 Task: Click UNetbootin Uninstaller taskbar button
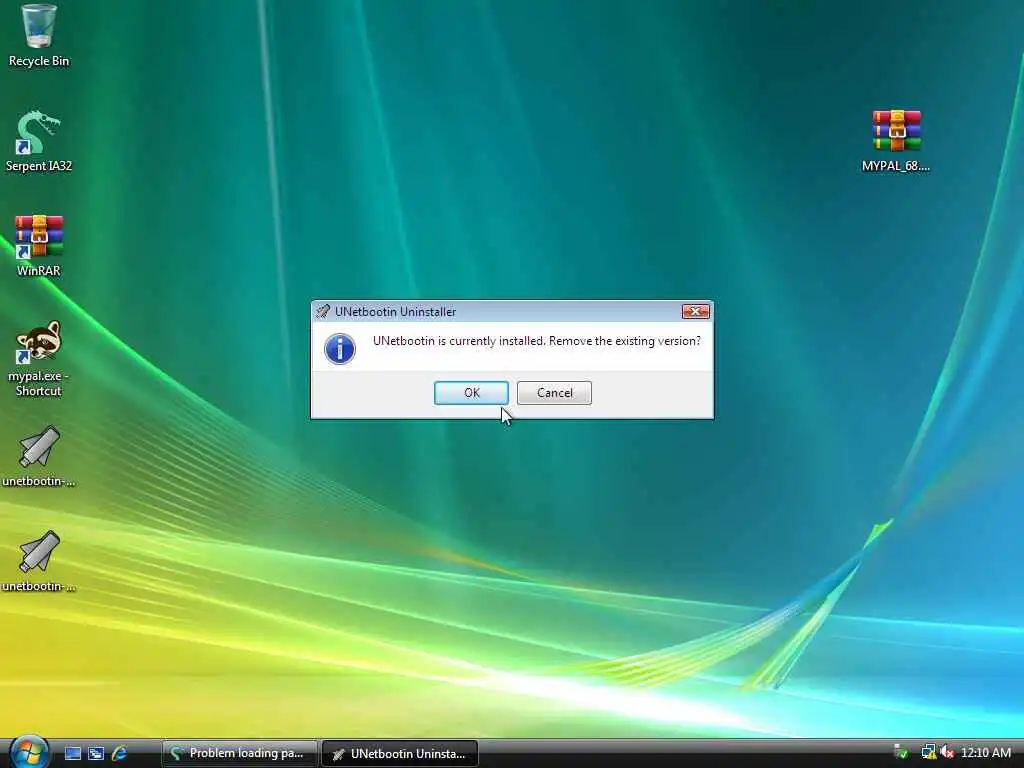(400, 754)
